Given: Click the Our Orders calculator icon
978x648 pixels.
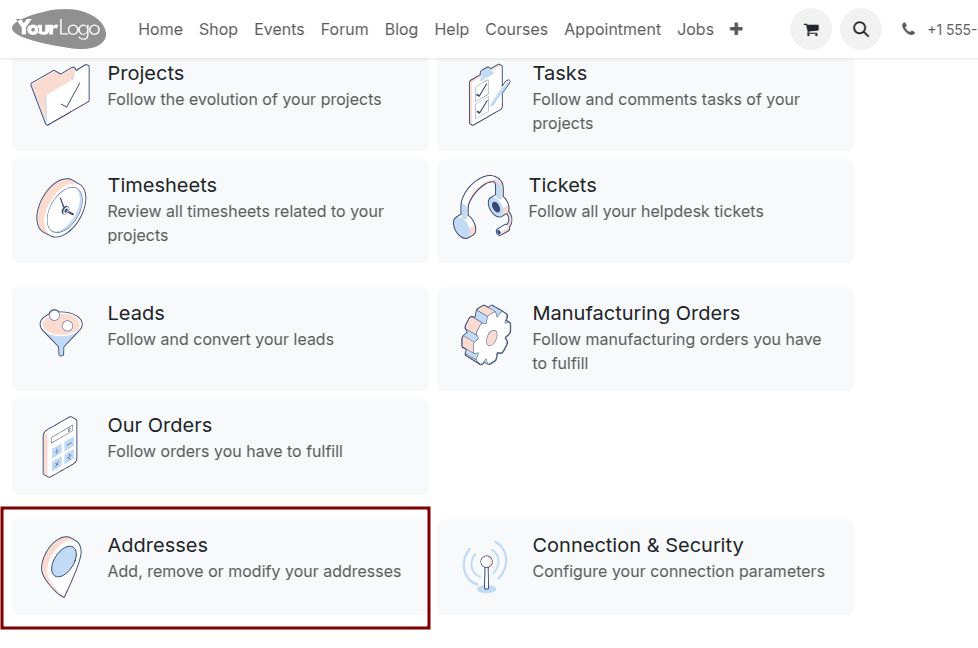Looking at the screenshot, I should [61, 447].
